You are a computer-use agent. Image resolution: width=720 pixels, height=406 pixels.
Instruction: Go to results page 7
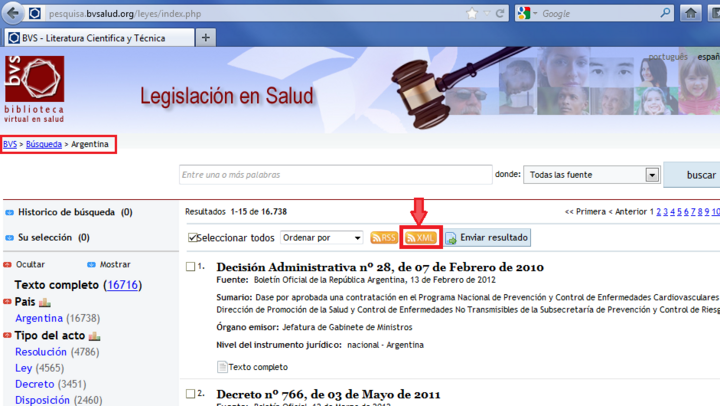click(693, 212)
